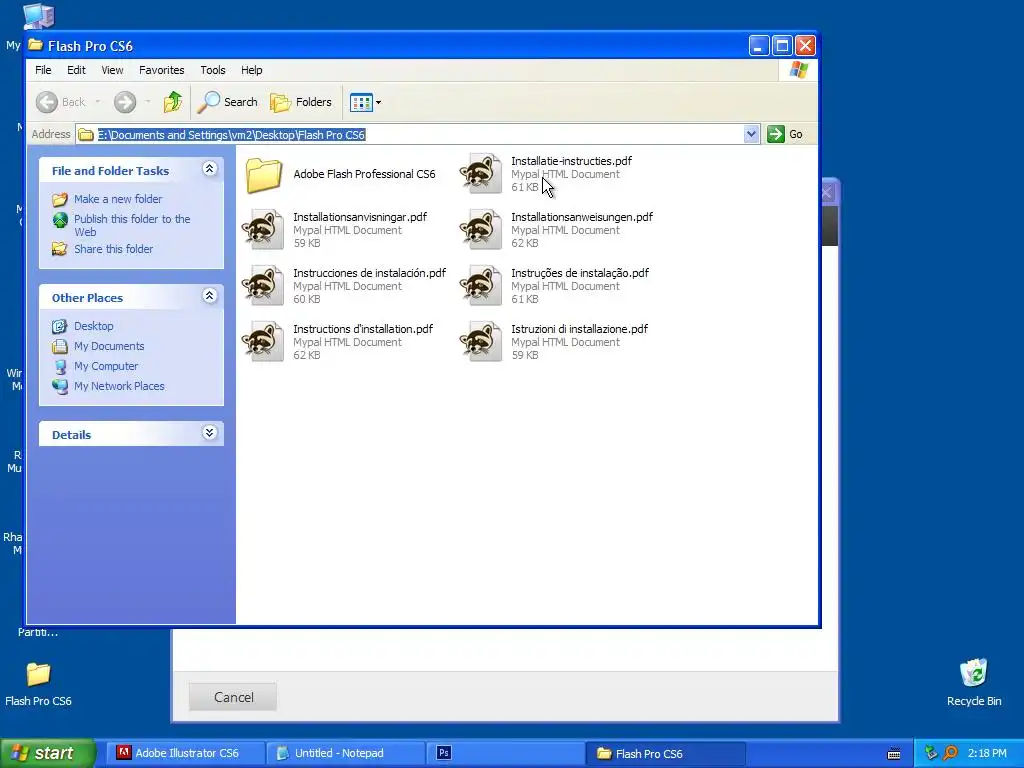Click the Istruzioni di installazione.pdf file name

click(x=579, y=329)
